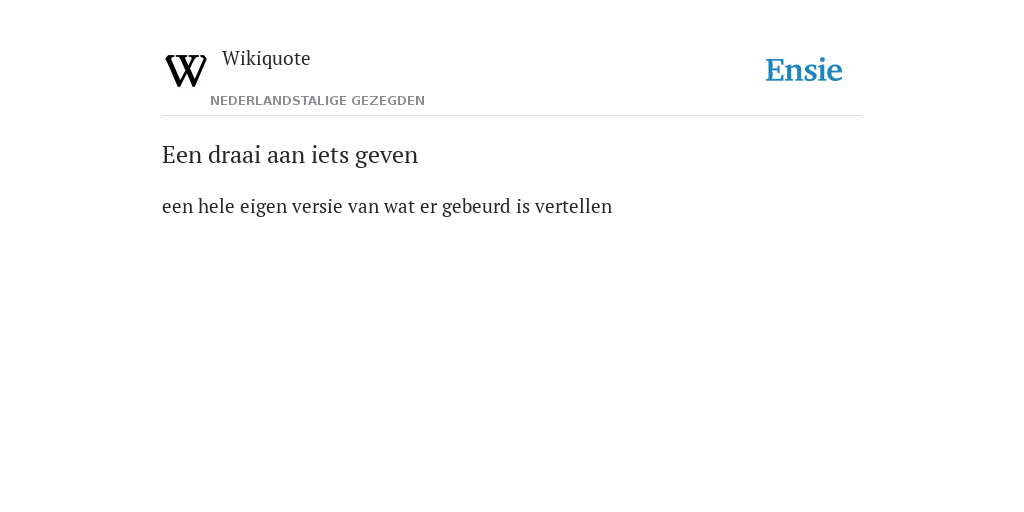Click the first word Een of the heading
This screenshot has width=1024, height=512.
182,155
